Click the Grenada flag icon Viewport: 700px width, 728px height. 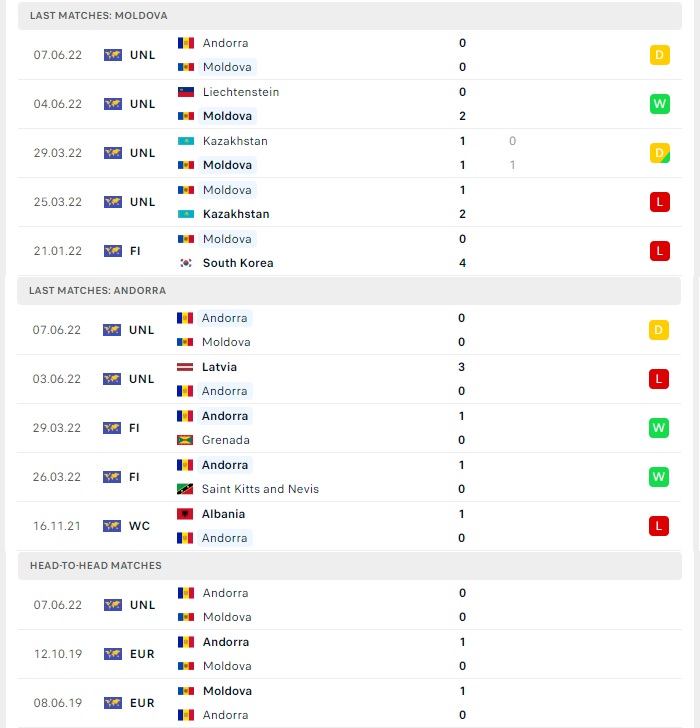click(x=185, y=440)
